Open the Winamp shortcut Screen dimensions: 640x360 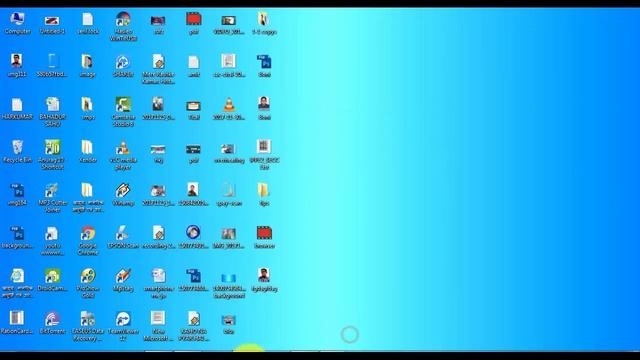[x=123, y=194]
